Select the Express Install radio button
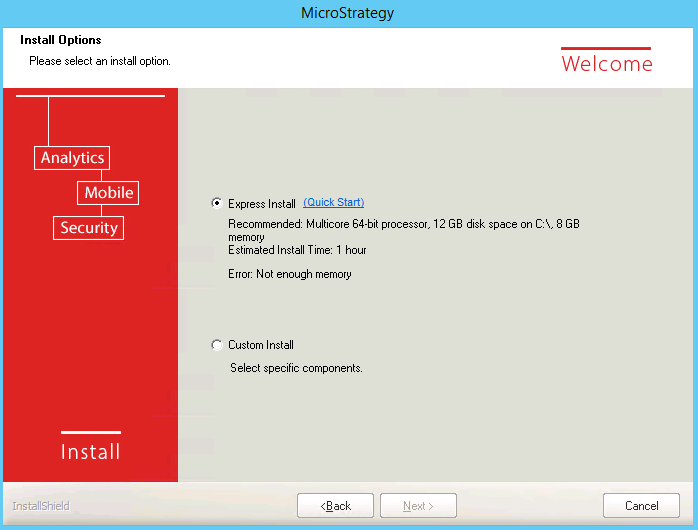The width and height of the screenshot is (698, 530). [x=217, y=203]
